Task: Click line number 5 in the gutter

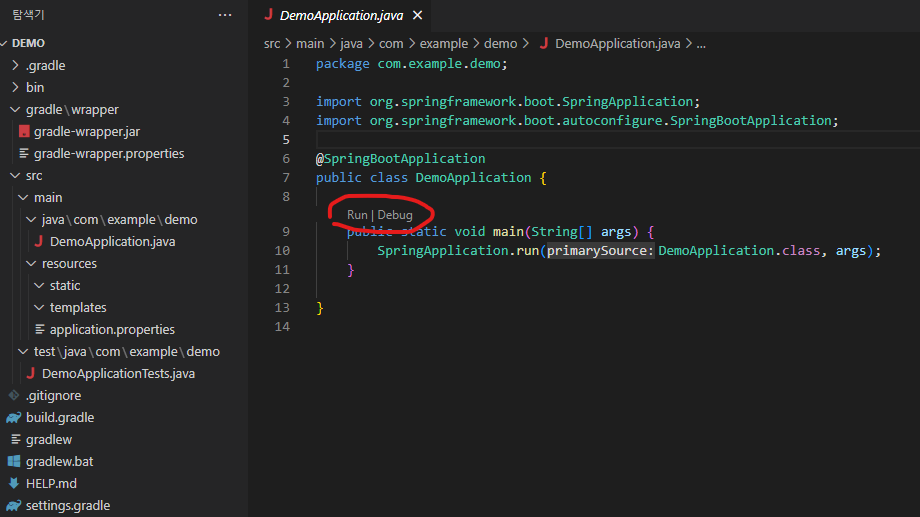Action: point(286,140)
